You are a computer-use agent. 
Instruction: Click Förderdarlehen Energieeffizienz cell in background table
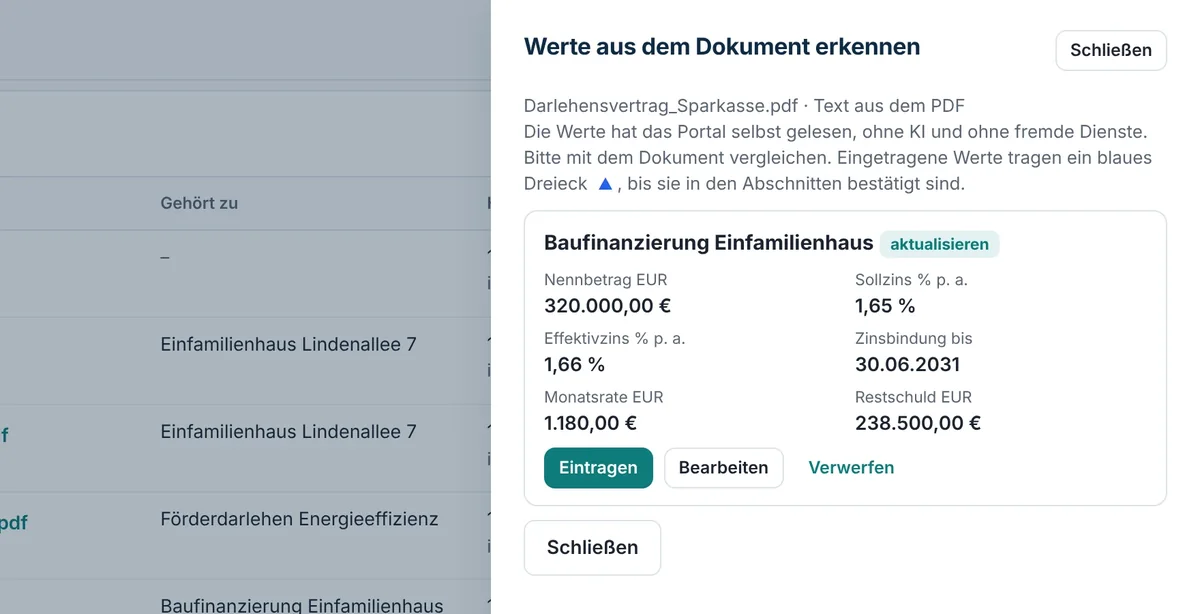299,519
